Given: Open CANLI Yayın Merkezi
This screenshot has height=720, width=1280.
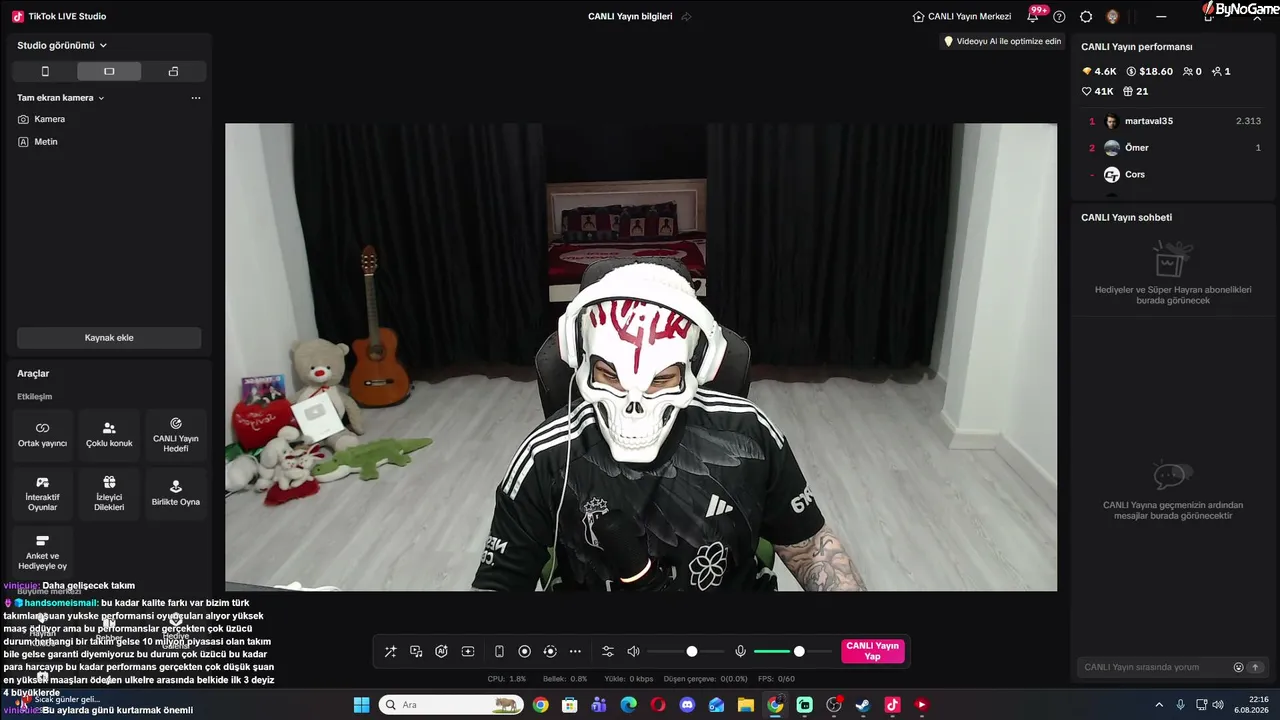Looking at the screenshot, I should [962, 16].
